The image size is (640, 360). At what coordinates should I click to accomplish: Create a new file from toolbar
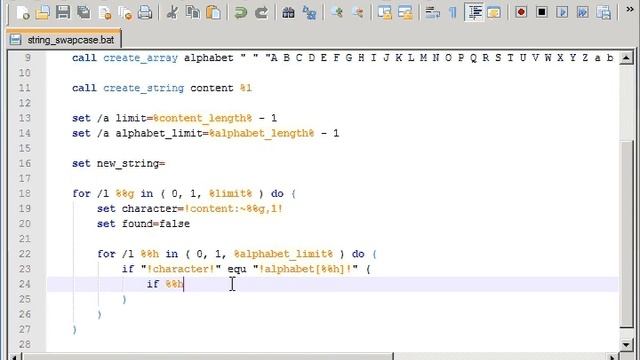pos(23,13)
